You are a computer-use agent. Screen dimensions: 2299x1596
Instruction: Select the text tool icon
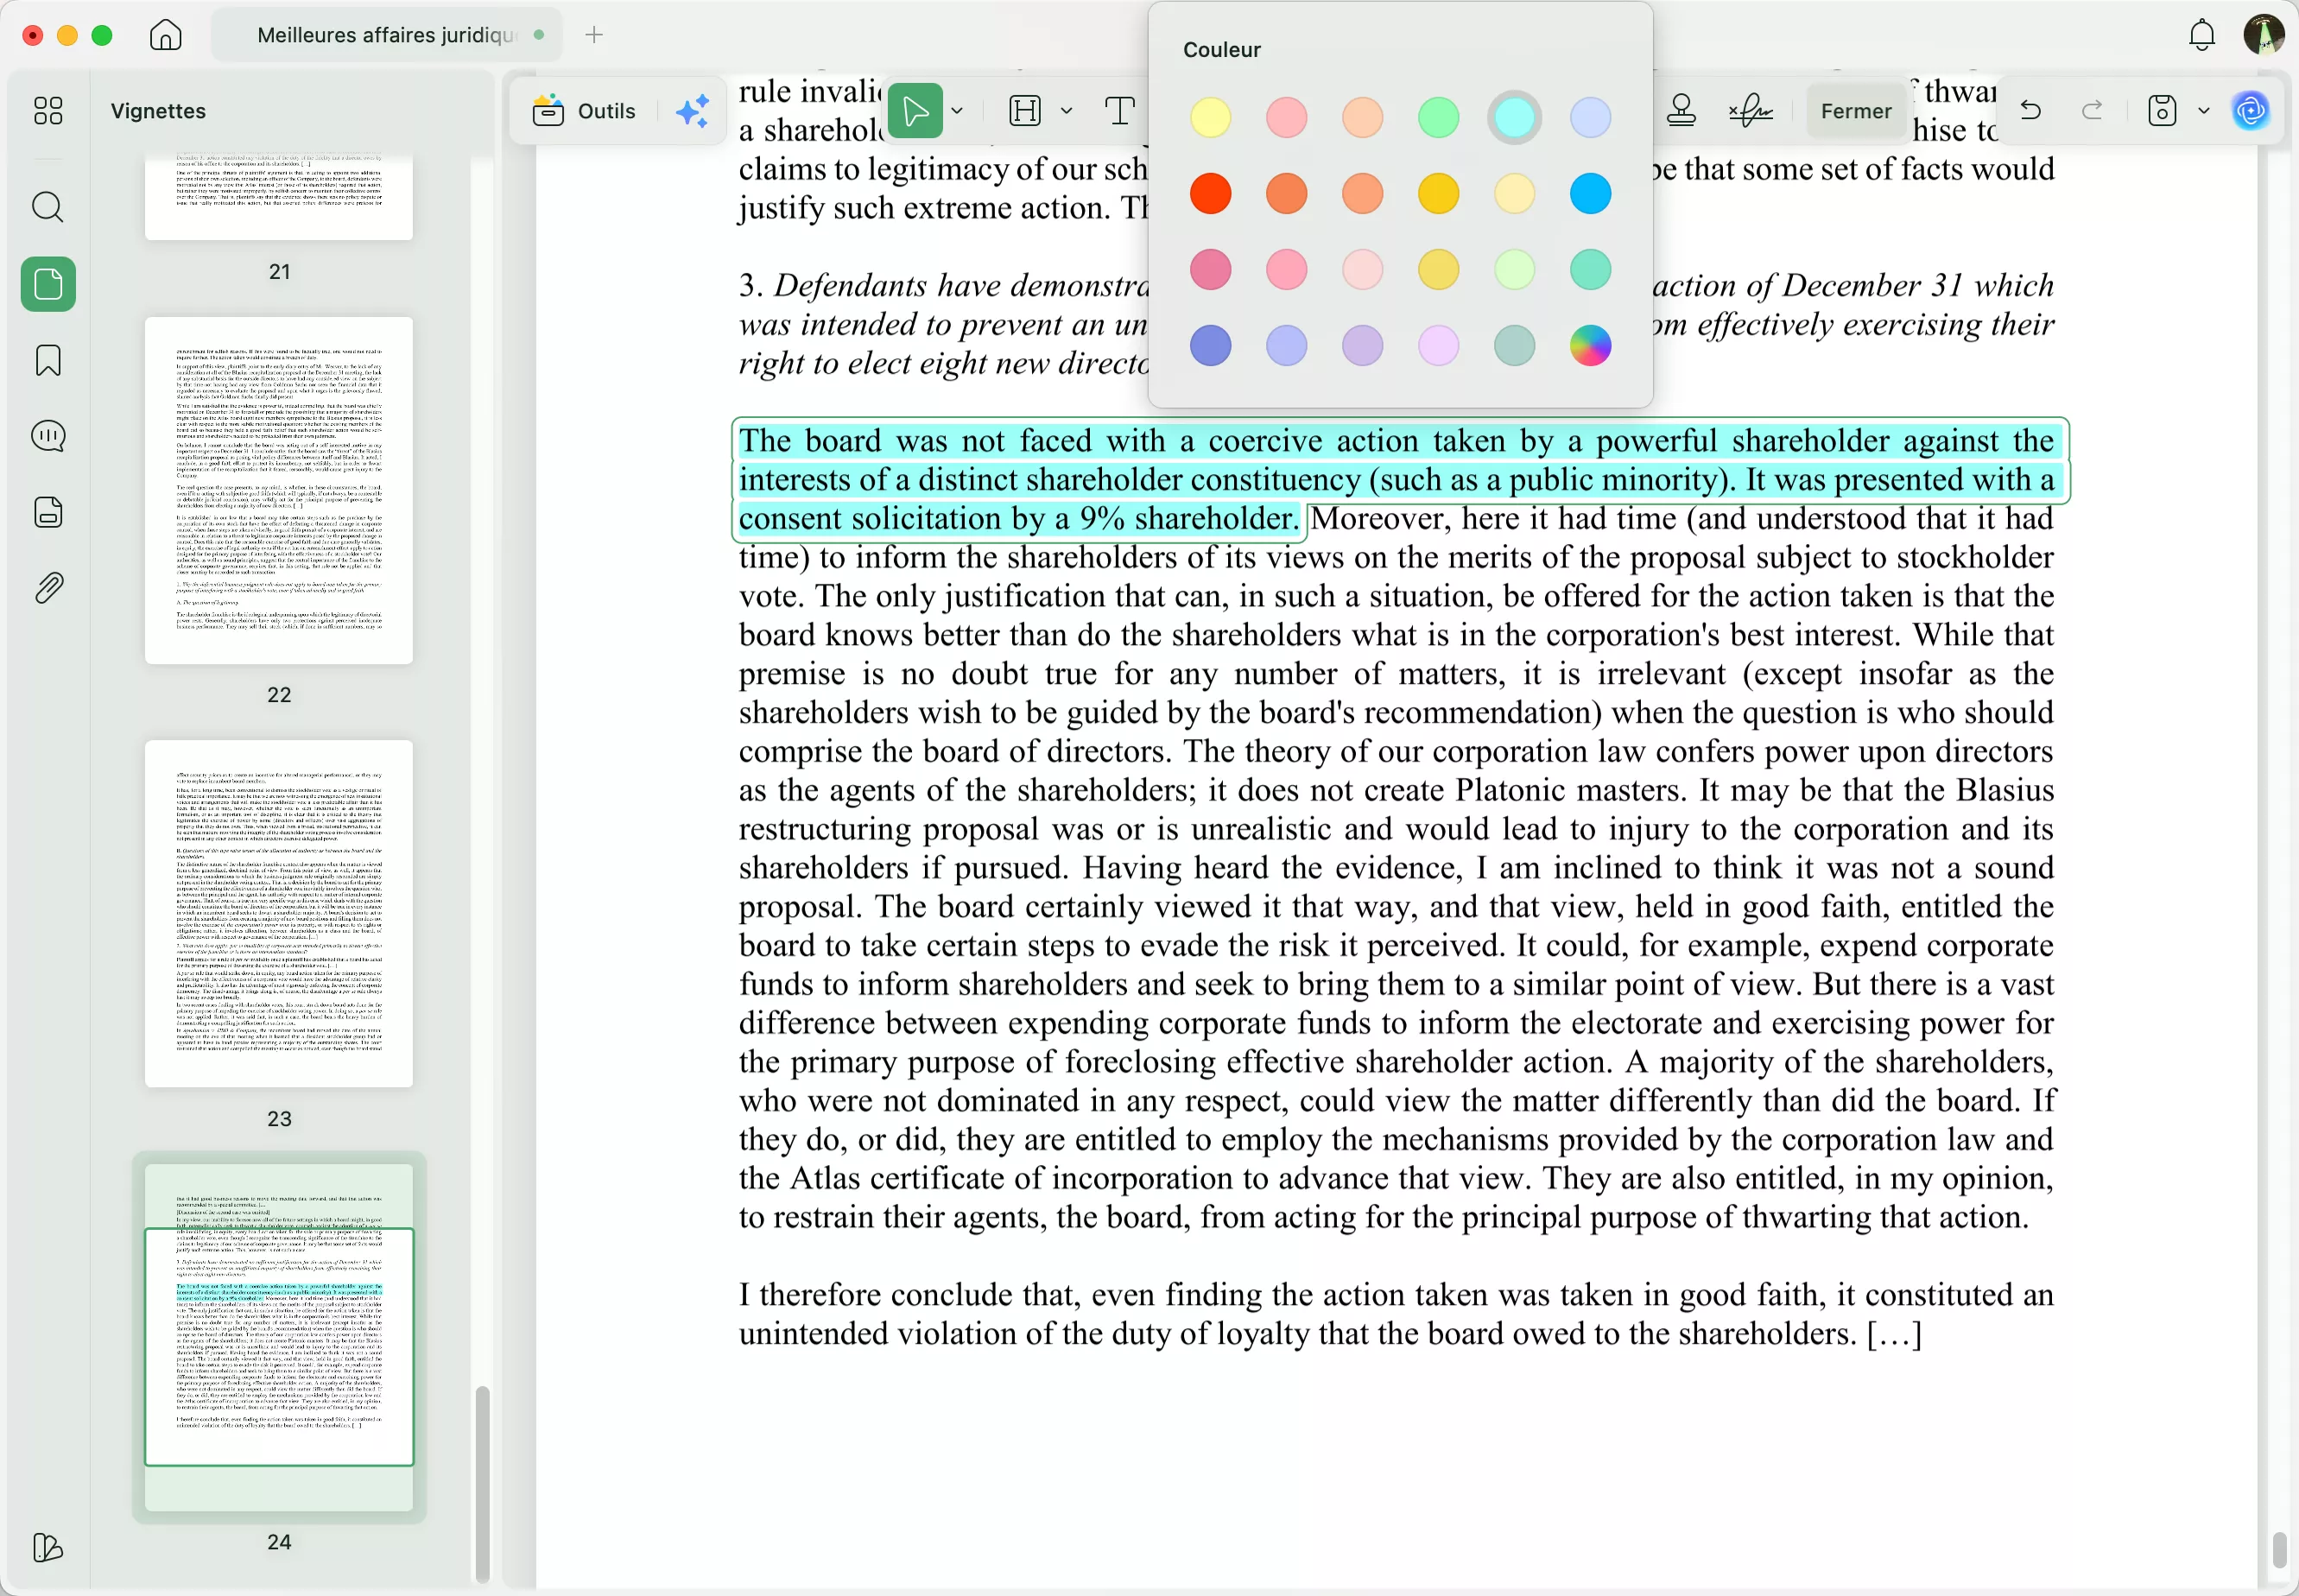click(1119, 110)
